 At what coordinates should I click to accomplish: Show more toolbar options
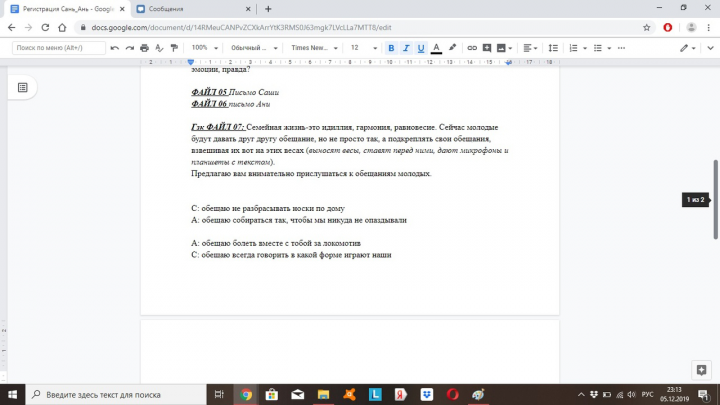pos(621,48)
